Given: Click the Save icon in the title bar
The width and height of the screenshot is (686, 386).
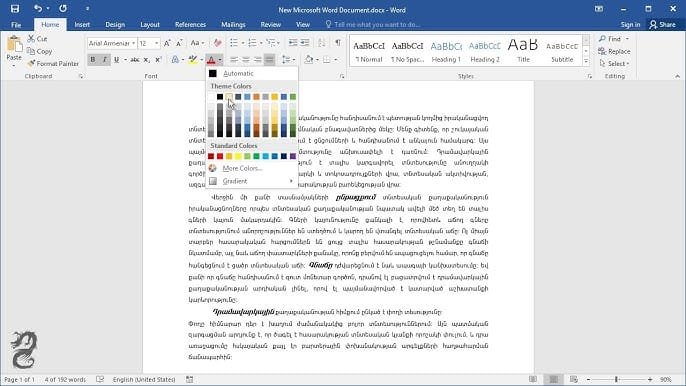Looking at the screenshot, I should (15, 9).
